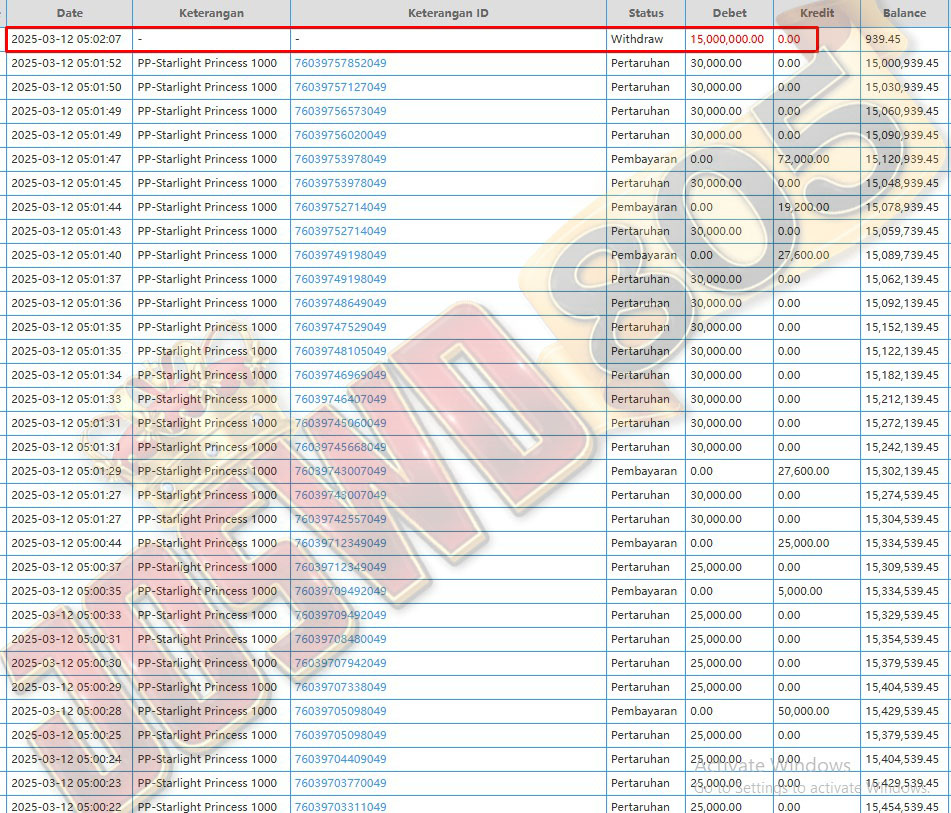The height and width of the screenshot is (813, 951).
Task: Open transaction ID 76039747529049
Action: pyautogui.click(x=340, y=327)
